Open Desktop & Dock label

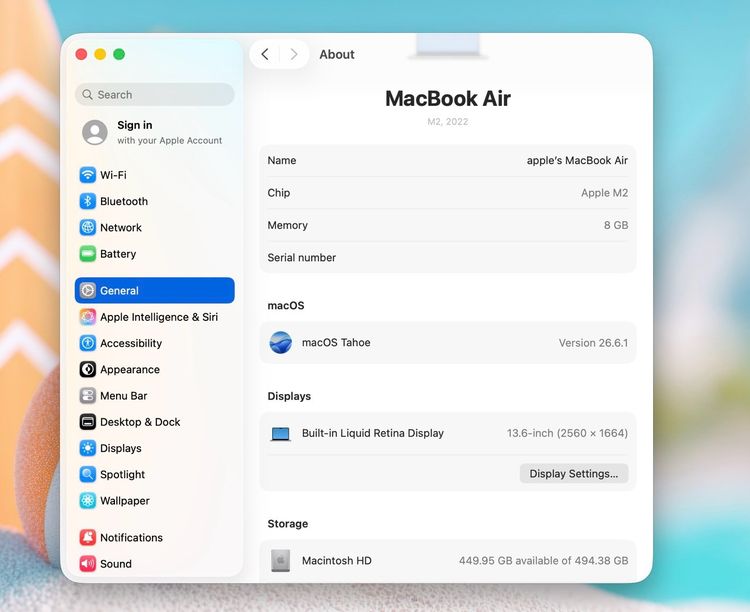point(140,422)
